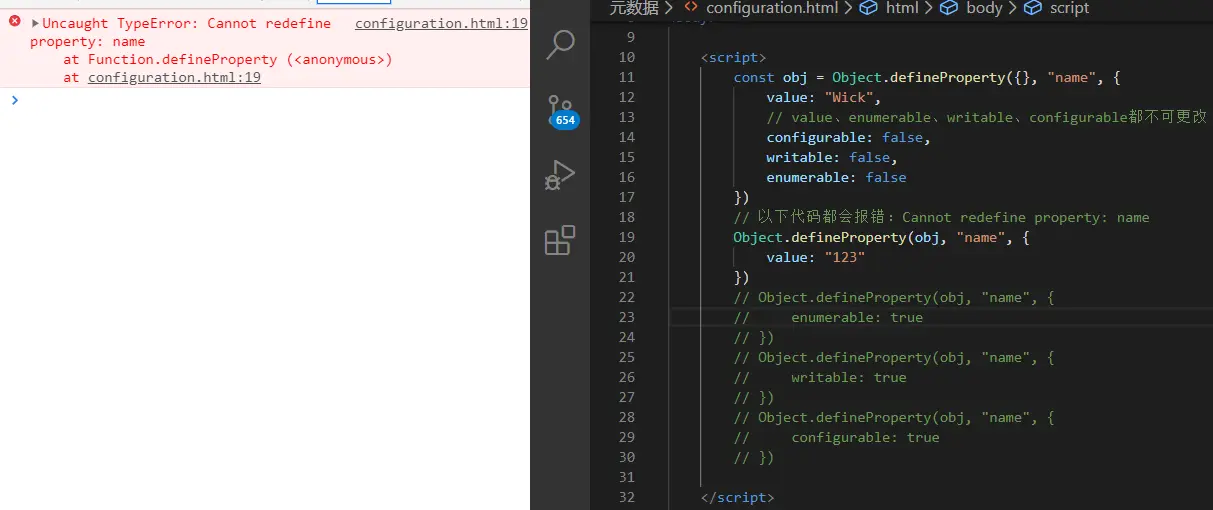This screenshot has width=1213, height=510.
Task: Click the opening <script> tag on line 10
Action: click(734, 57)
